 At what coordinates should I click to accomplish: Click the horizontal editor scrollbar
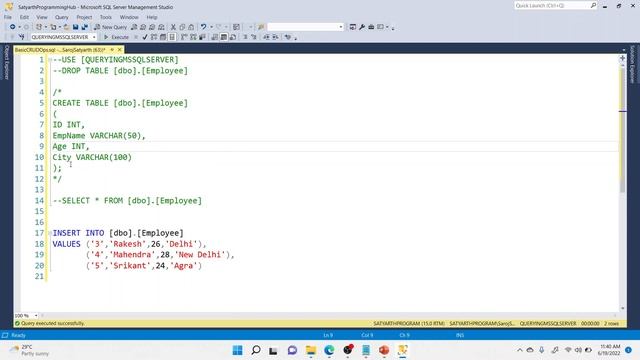tap(329, 316)
